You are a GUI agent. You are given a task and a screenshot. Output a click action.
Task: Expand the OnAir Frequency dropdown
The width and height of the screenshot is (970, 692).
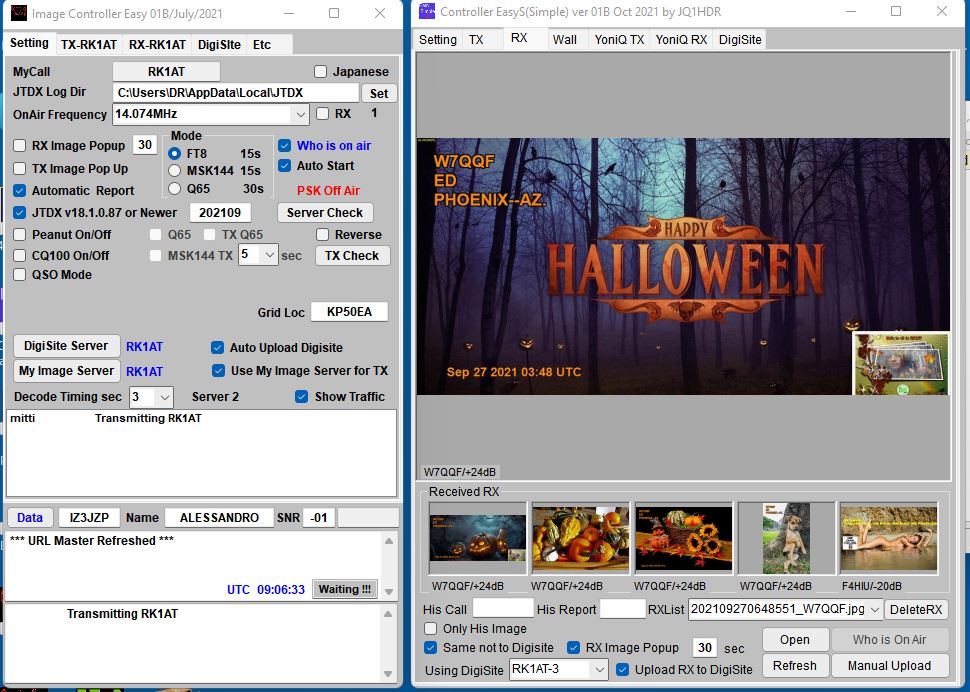pyautogui.click(x=300, y=115)
